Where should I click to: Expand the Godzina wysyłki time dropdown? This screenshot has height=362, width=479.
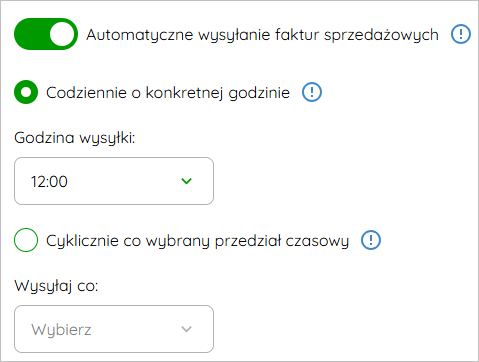pyautogui.click(x=114, y=181)
